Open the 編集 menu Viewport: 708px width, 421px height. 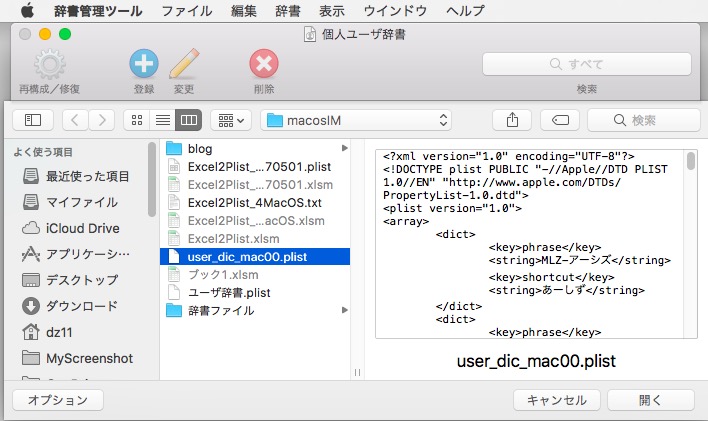click(244, 10)
